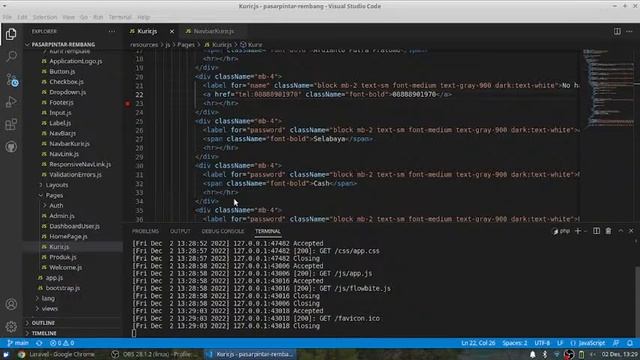The width and height of the screenshot is (640, 360).
Task: Toggle the breakpoint on line 23
Action: pos(128,104)
